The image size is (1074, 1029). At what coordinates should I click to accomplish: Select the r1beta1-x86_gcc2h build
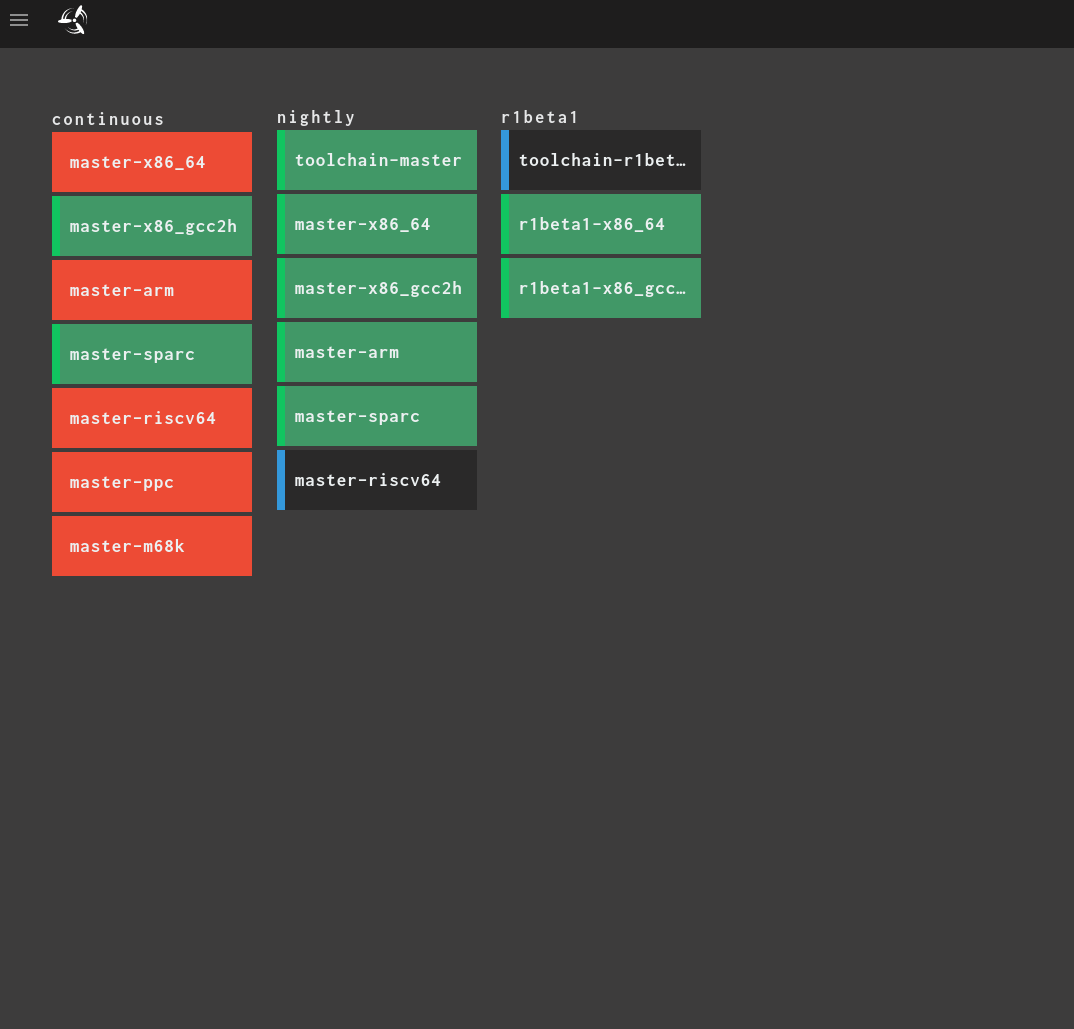click(600, 287)
